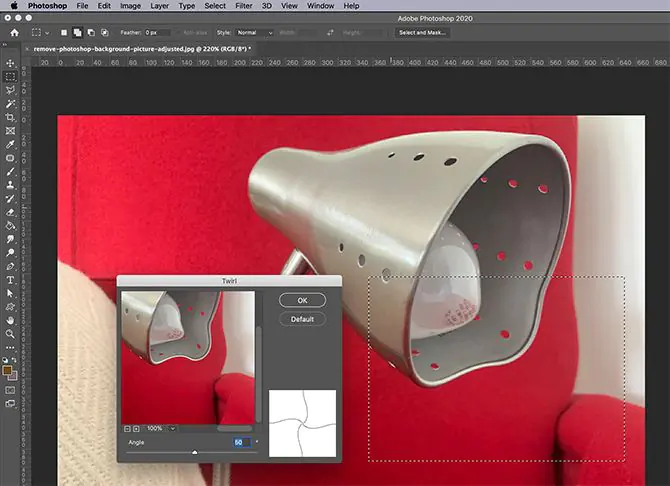This screenshot has width=670, height=486.
Task: Click Default in the Twirl dialog
Action: (303, 319)
